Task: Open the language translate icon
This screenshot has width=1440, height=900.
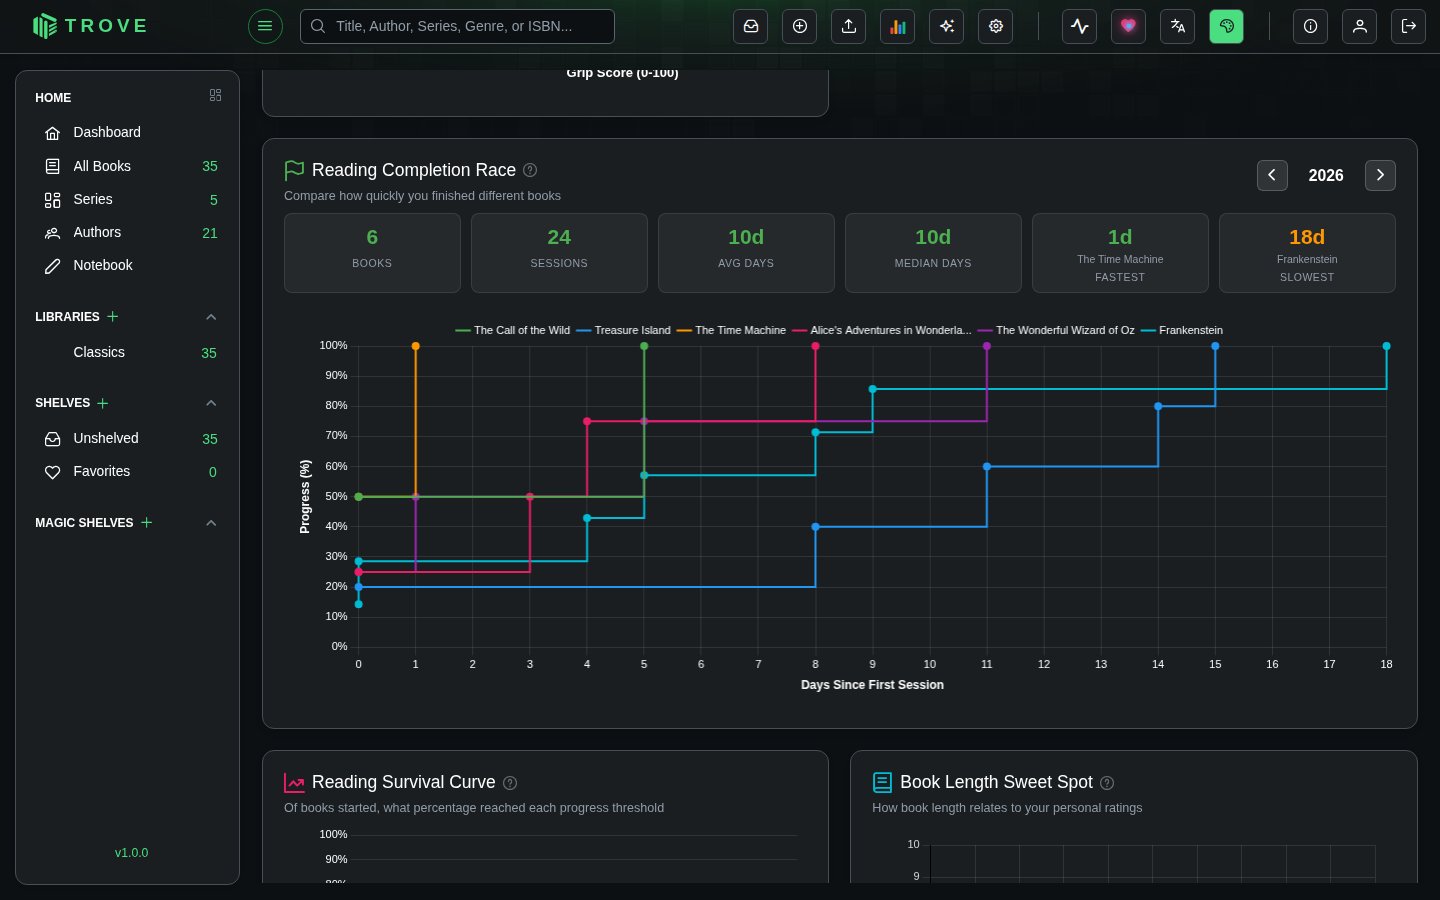Action: (x=1178, y=26)
